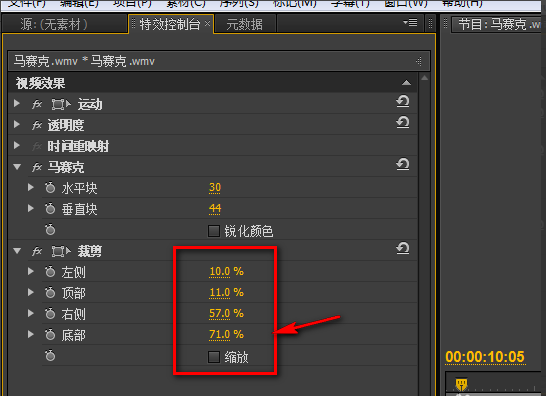Expand the 运动 effect group
546x396 pixels.
[16, 103]
